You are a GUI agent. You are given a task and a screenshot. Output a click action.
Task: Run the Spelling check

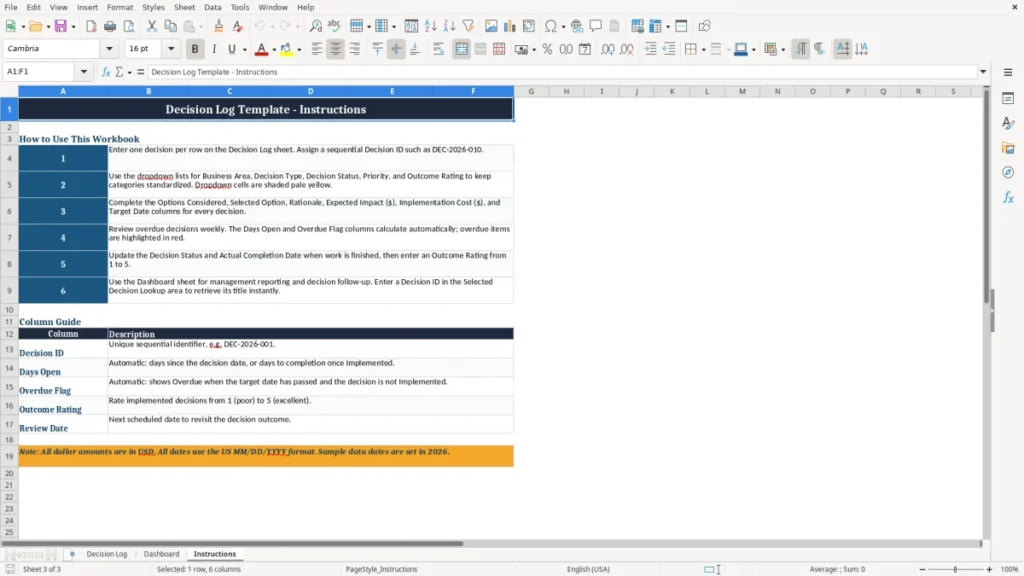click(334, 26)
